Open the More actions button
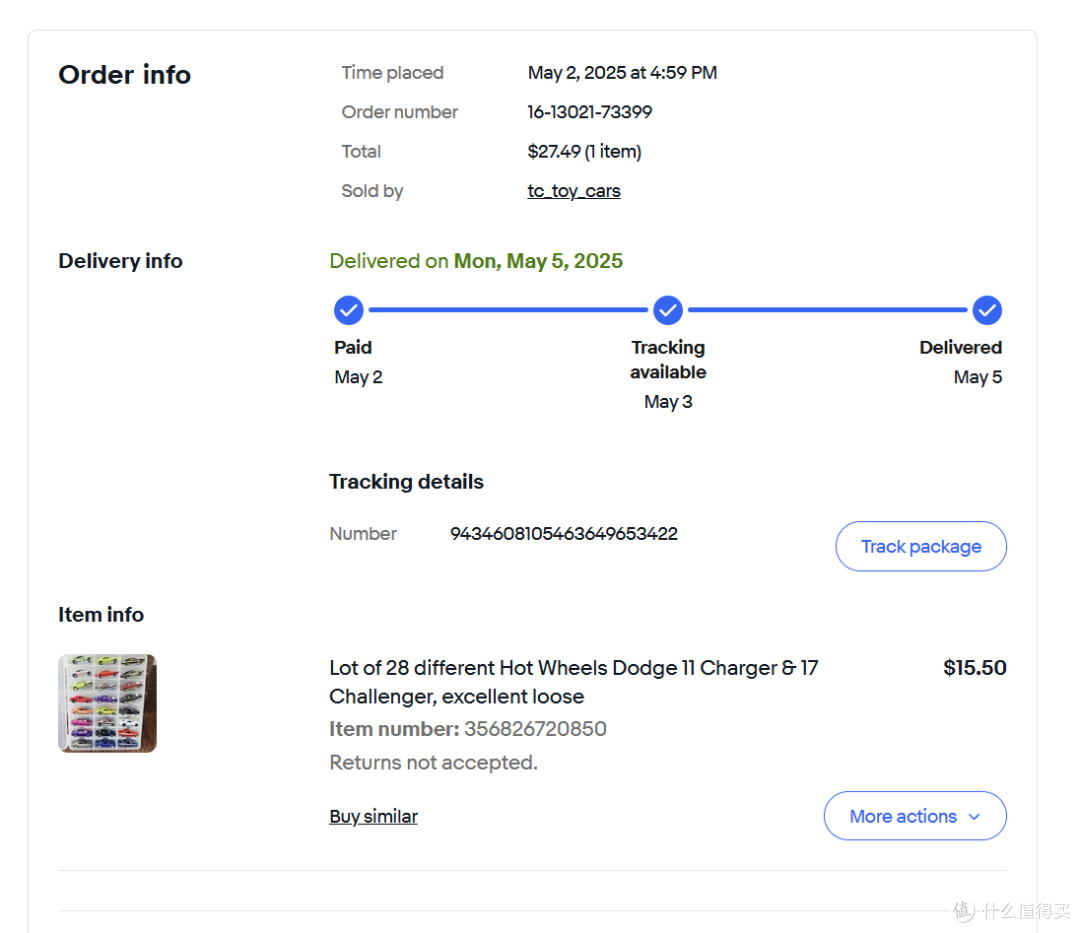 coord(915,816)
